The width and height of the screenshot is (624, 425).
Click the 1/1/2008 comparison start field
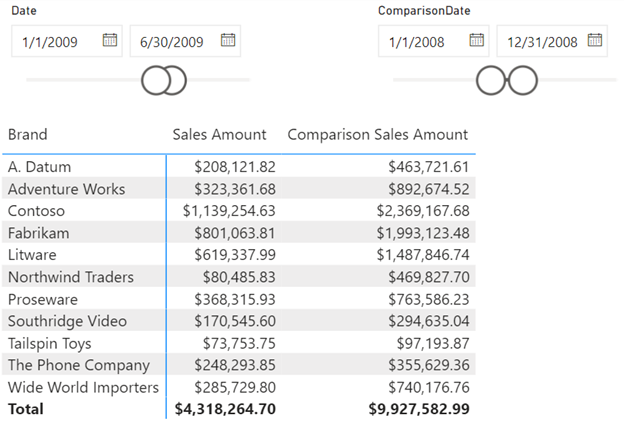coord(434,41)
